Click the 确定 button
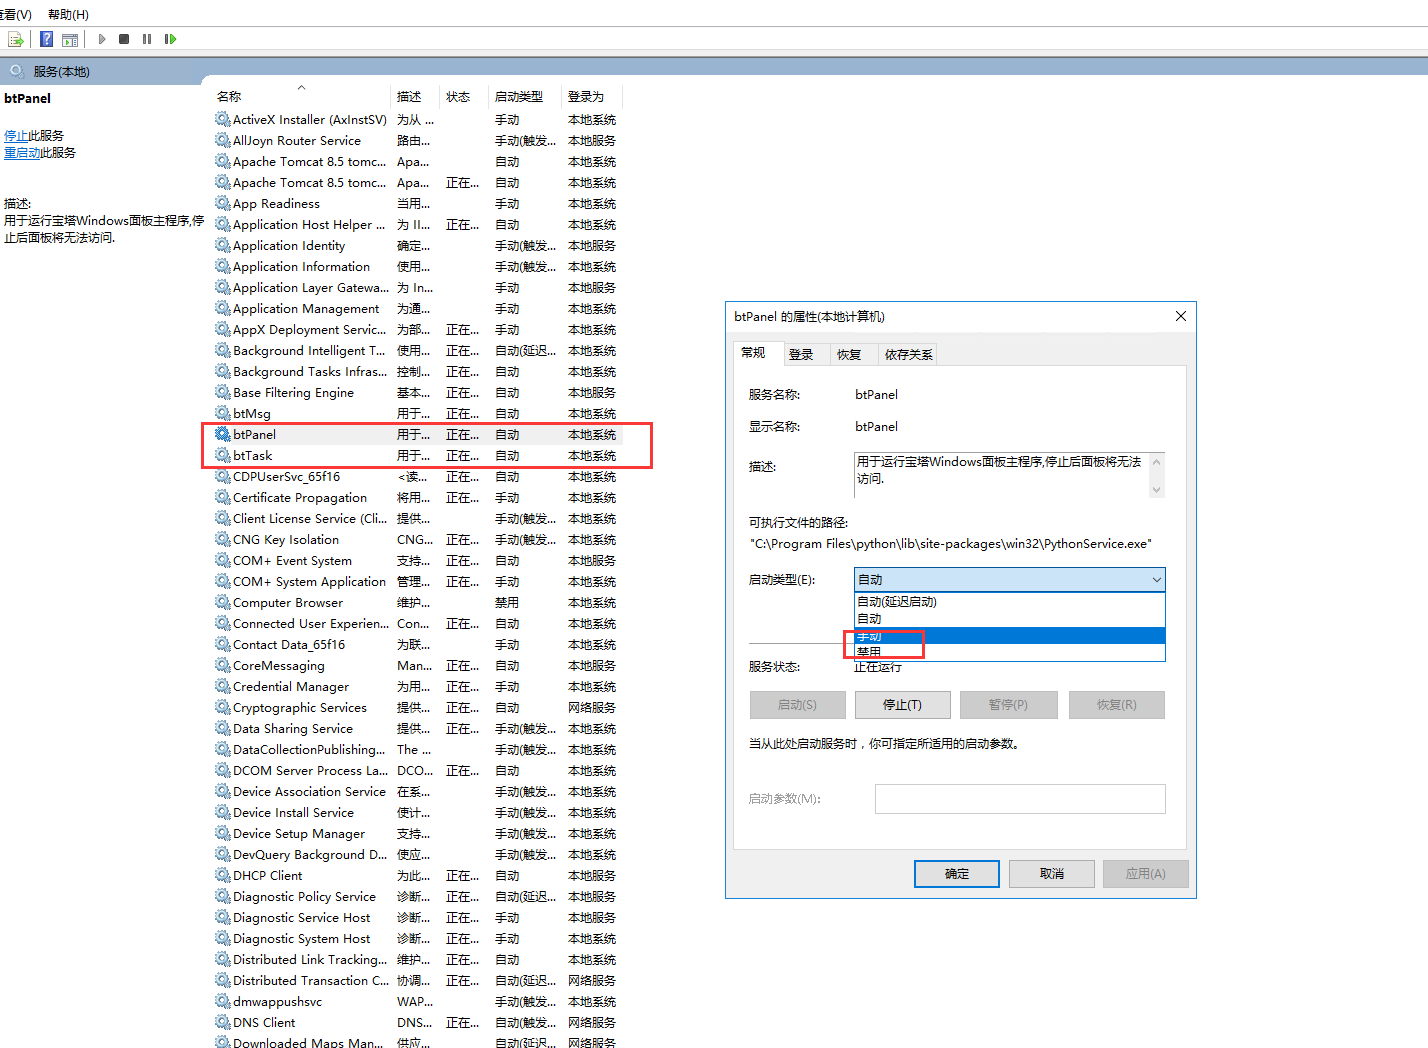 (957, 874)
